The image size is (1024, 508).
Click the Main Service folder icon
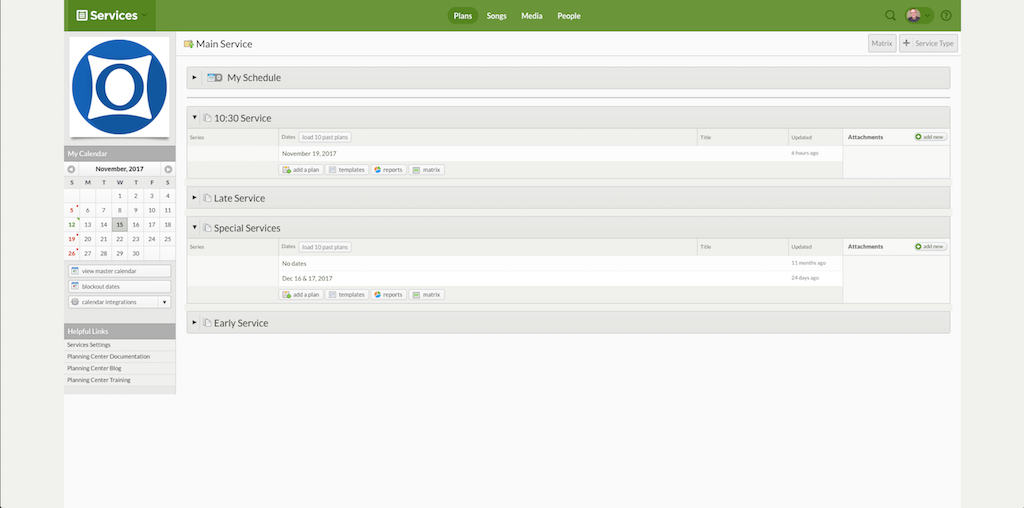[189, 44]
